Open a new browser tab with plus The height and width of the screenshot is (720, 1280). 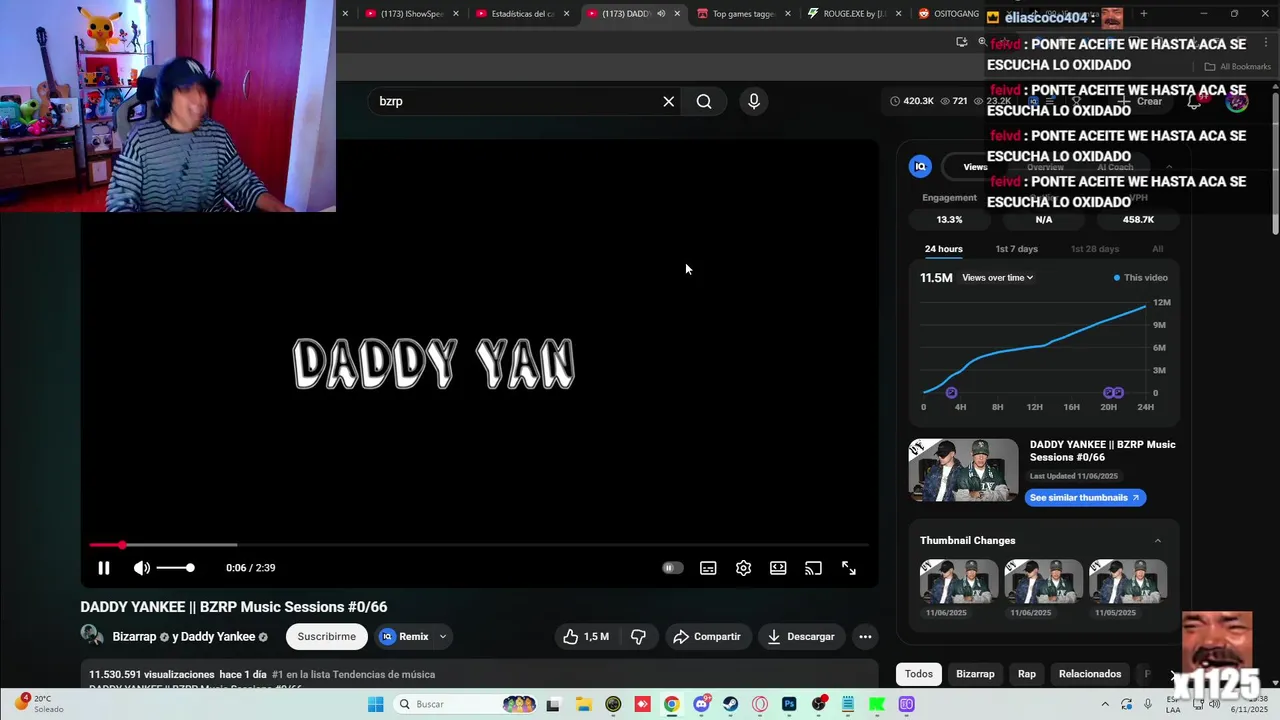click(1144, 14)
